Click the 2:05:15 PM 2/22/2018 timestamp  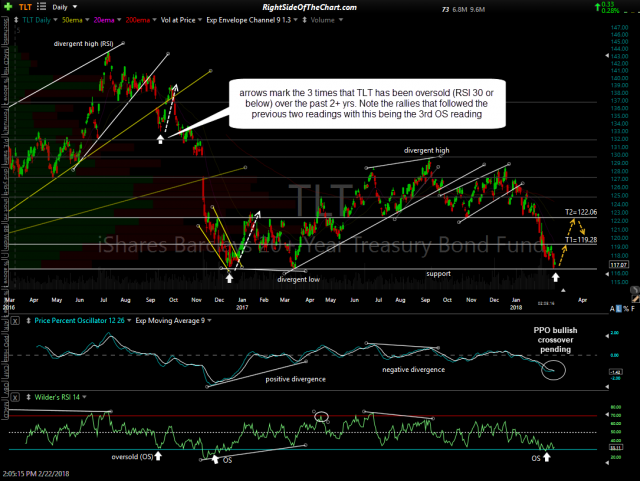(x=36, y=474)
